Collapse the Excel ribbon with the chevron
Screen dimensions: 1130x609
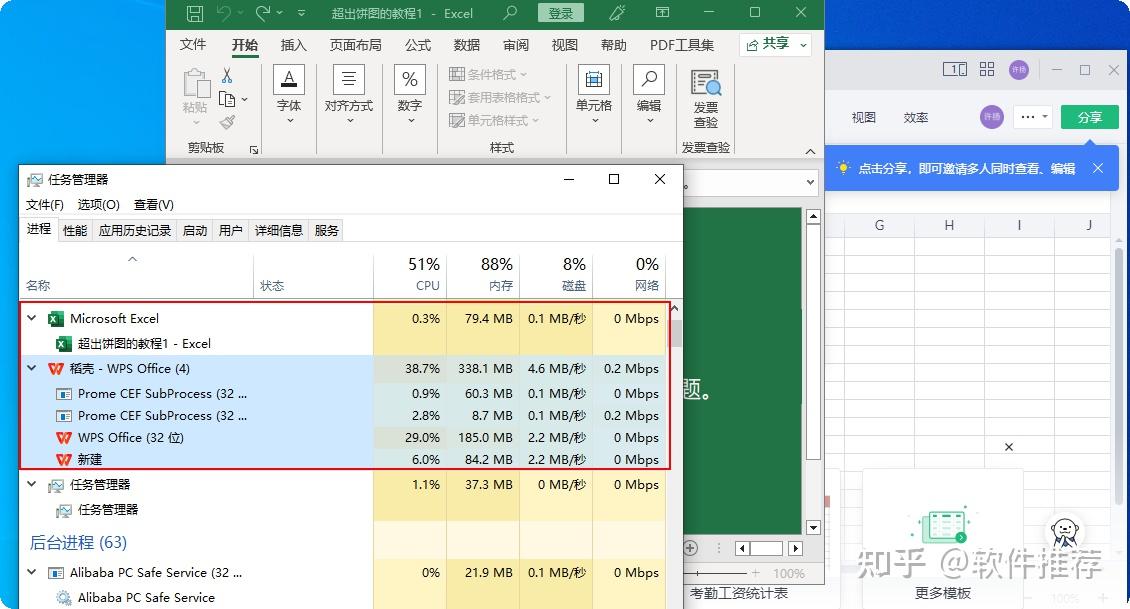pyautogui.click(x=811, y=151)
